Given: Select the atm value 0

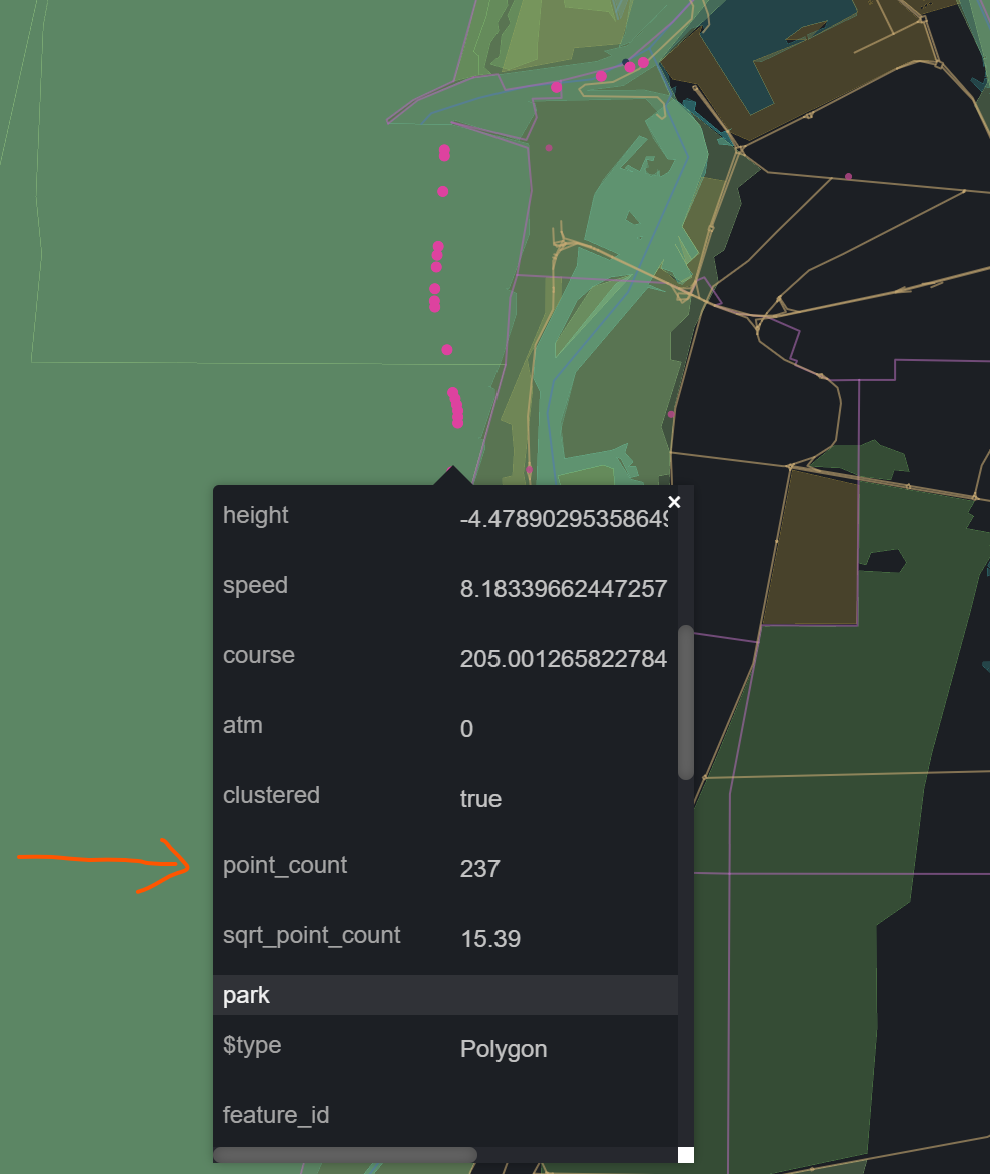Looking at the screenshot, I should click(467, 729).
